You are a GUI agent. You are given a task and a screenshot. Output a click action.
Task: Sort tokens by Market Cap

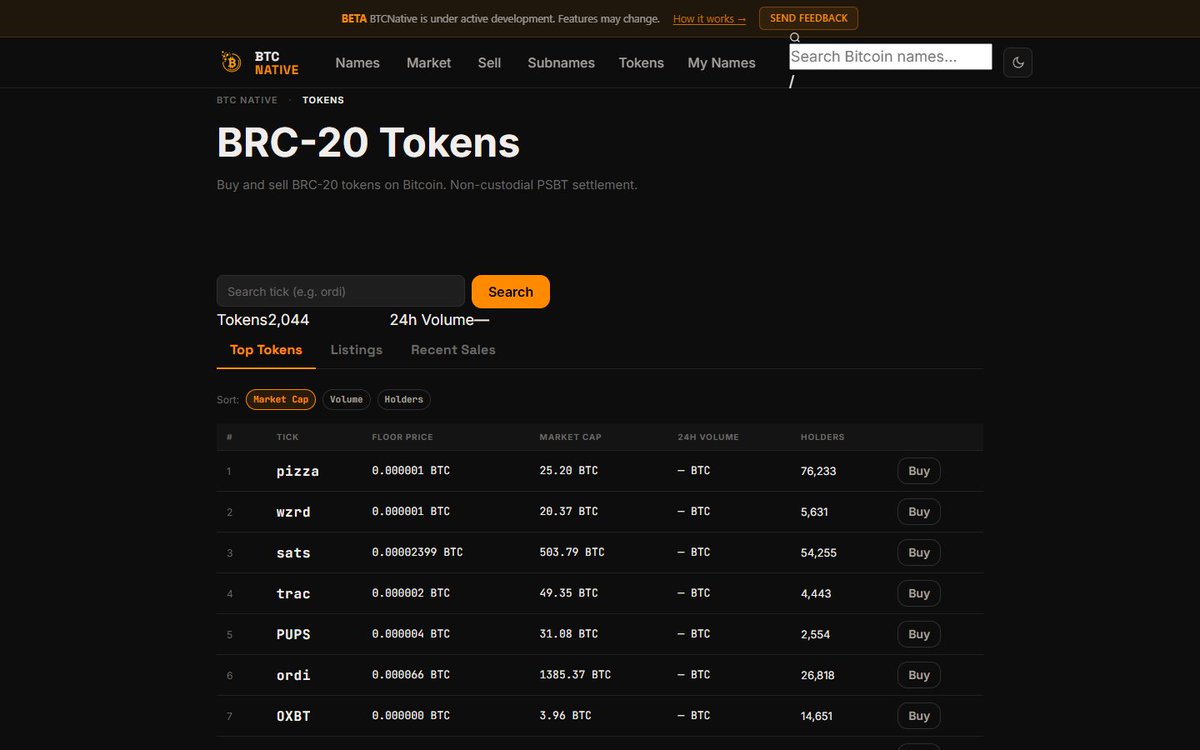pos(281,399)
